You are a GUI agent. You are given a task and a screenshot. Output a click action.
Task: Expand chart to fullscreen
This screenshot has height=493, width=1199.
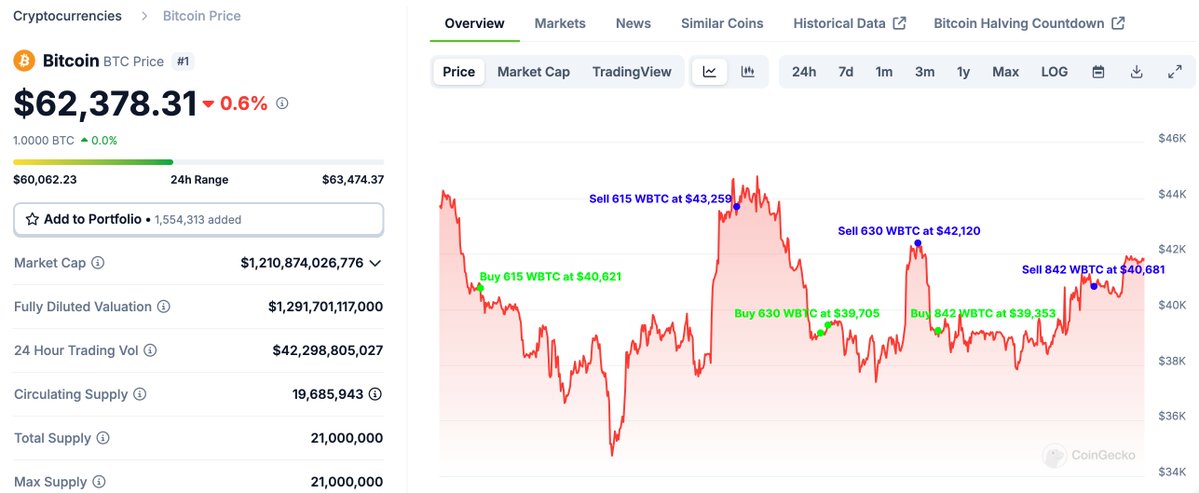coord(1174,72)
